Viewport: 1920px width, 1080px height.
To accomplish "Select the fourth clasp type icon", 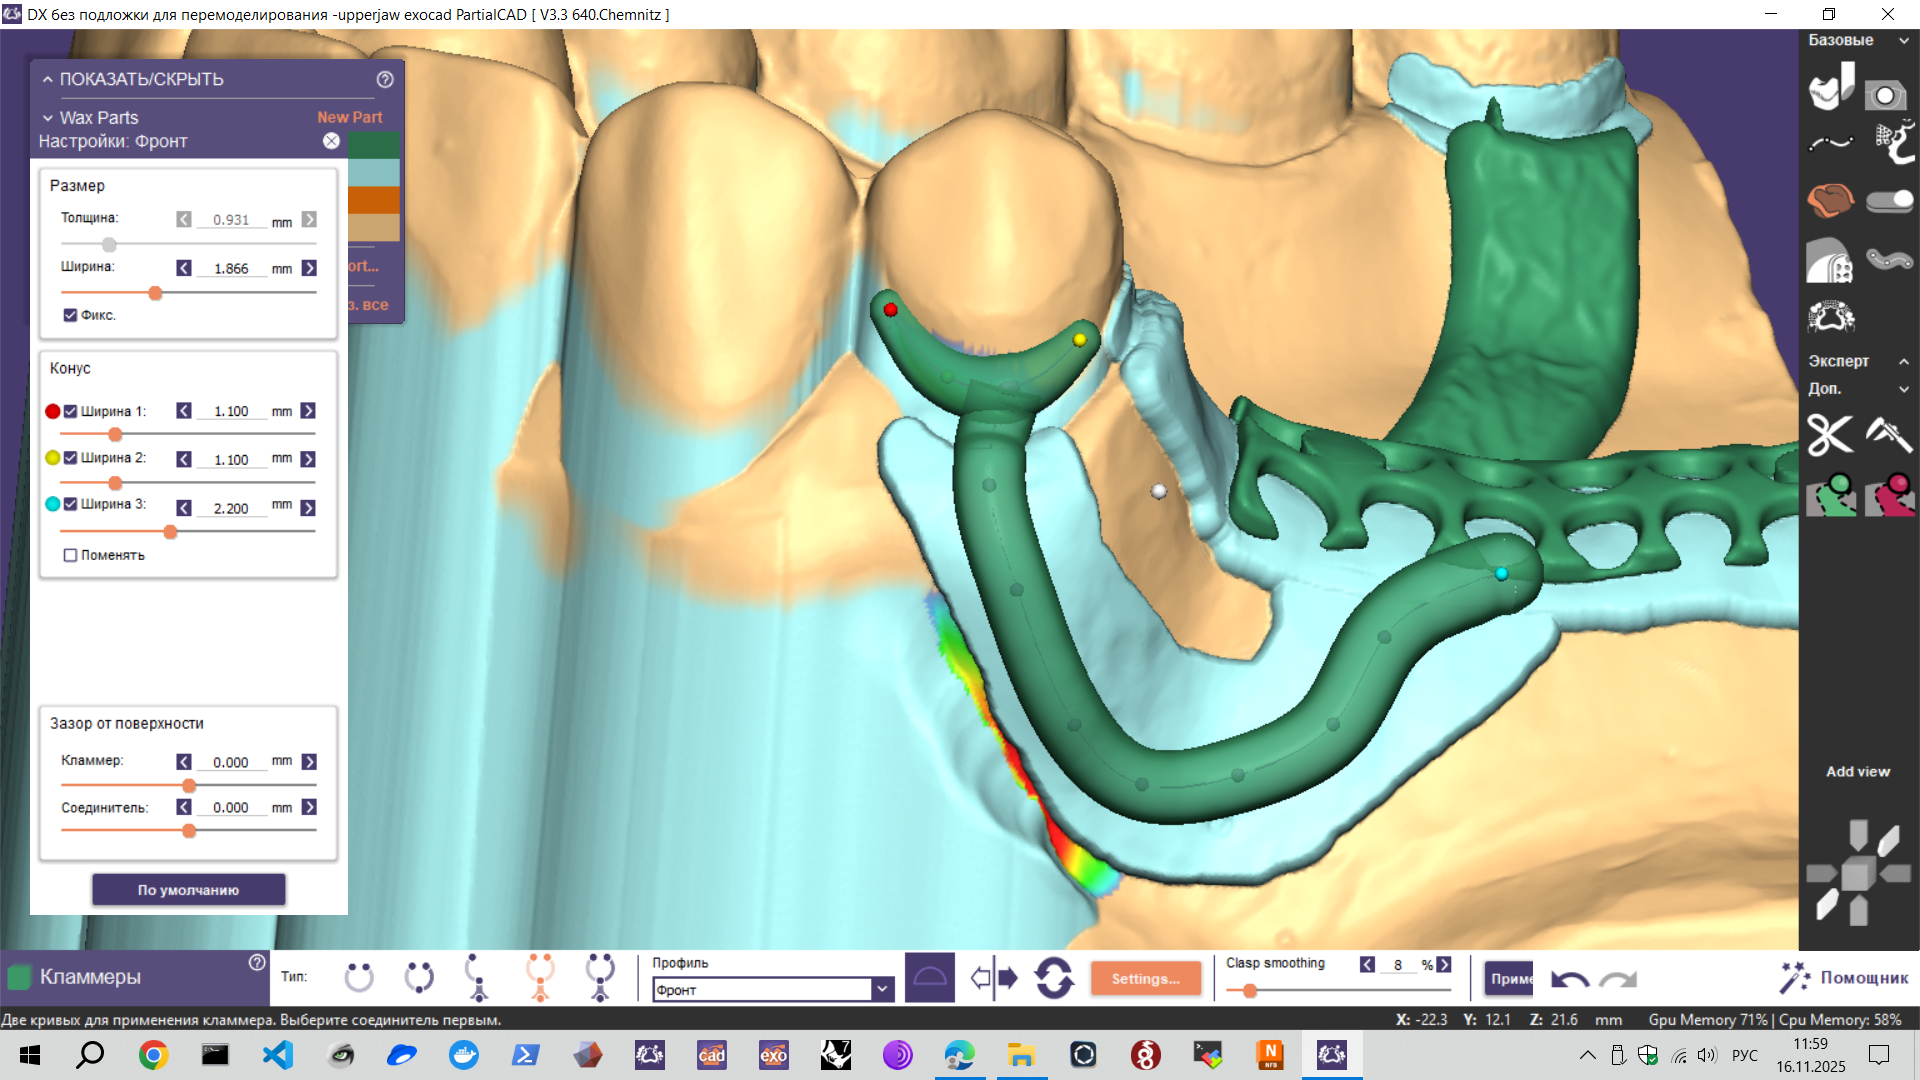I will [x=540, y=977].
